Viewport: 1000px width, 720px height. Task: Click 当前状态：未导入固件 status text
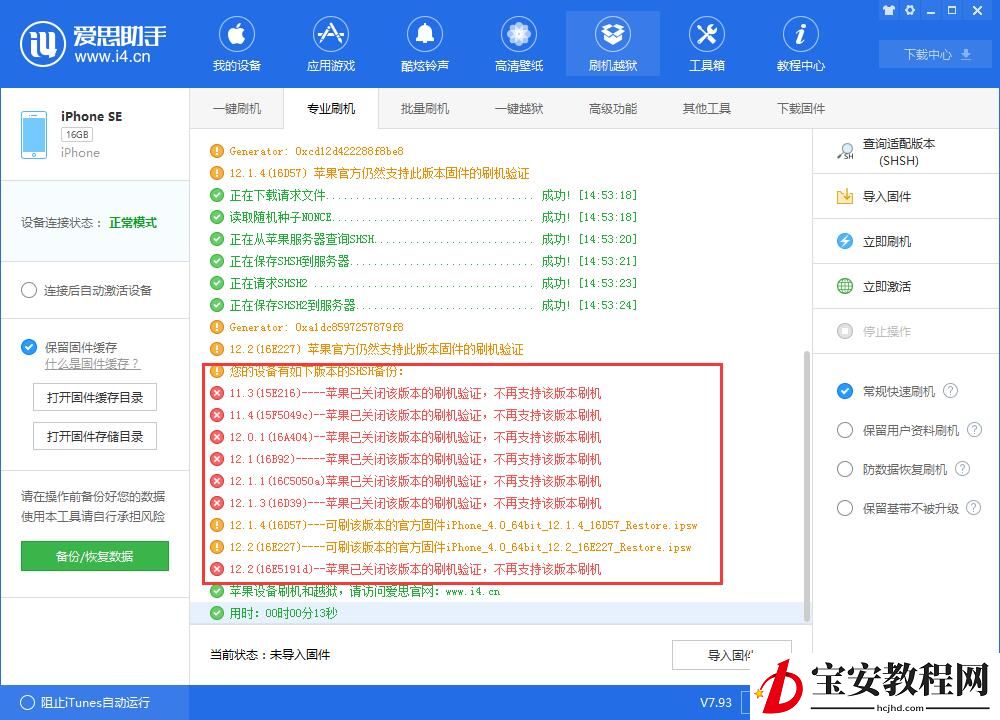tap(270, 655)
